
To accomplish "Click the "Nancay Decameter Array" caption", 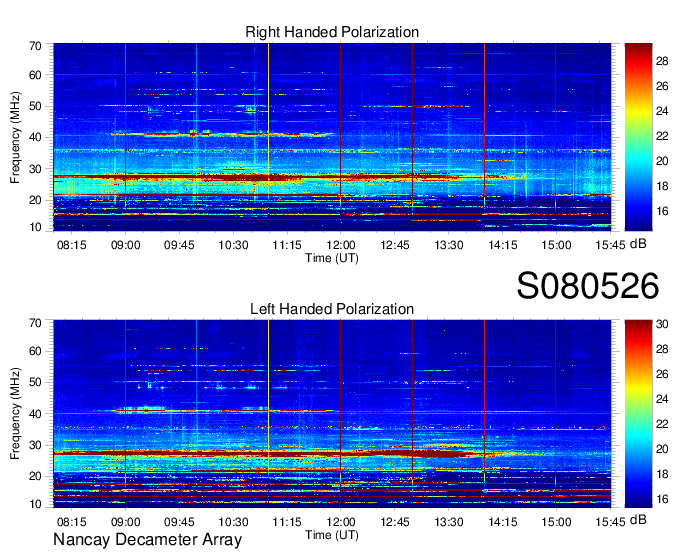I will [x=147, y=540].
